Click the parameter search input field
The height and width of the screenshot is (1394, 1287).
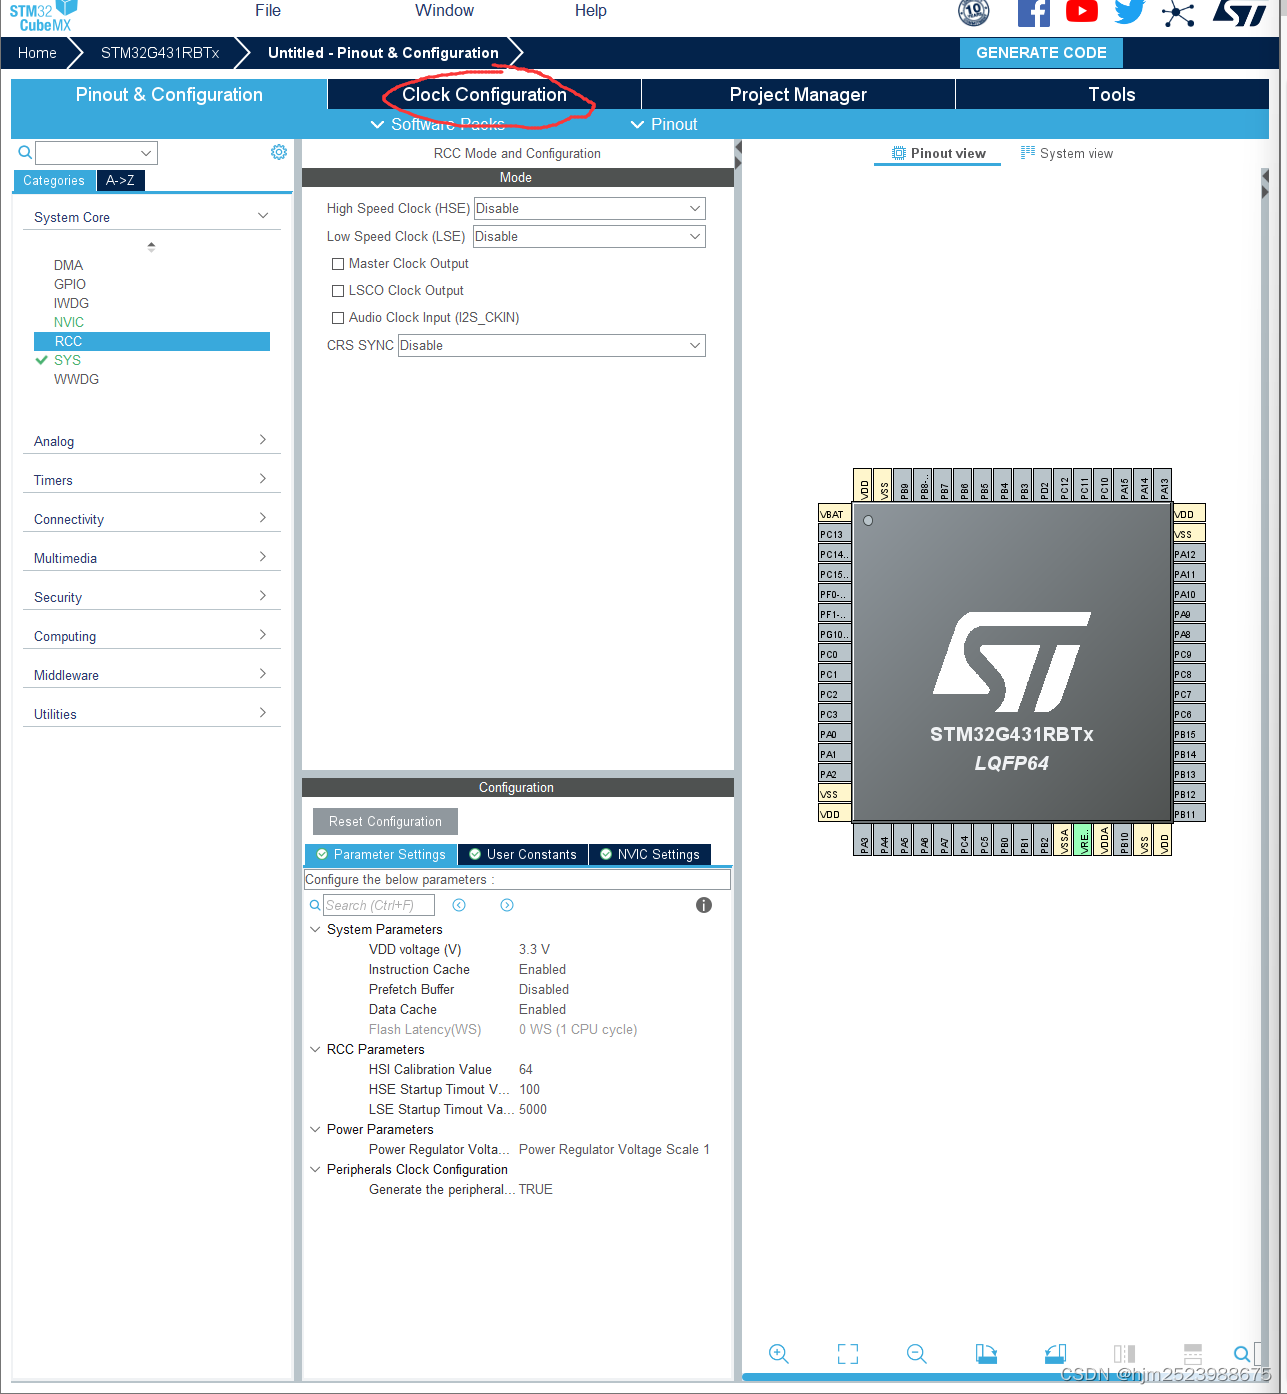[x=378, y=904]
